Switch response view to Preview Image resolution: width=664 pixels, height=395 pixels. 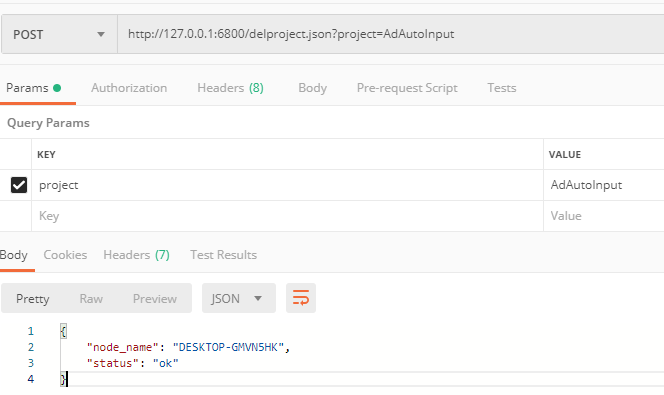155,299
